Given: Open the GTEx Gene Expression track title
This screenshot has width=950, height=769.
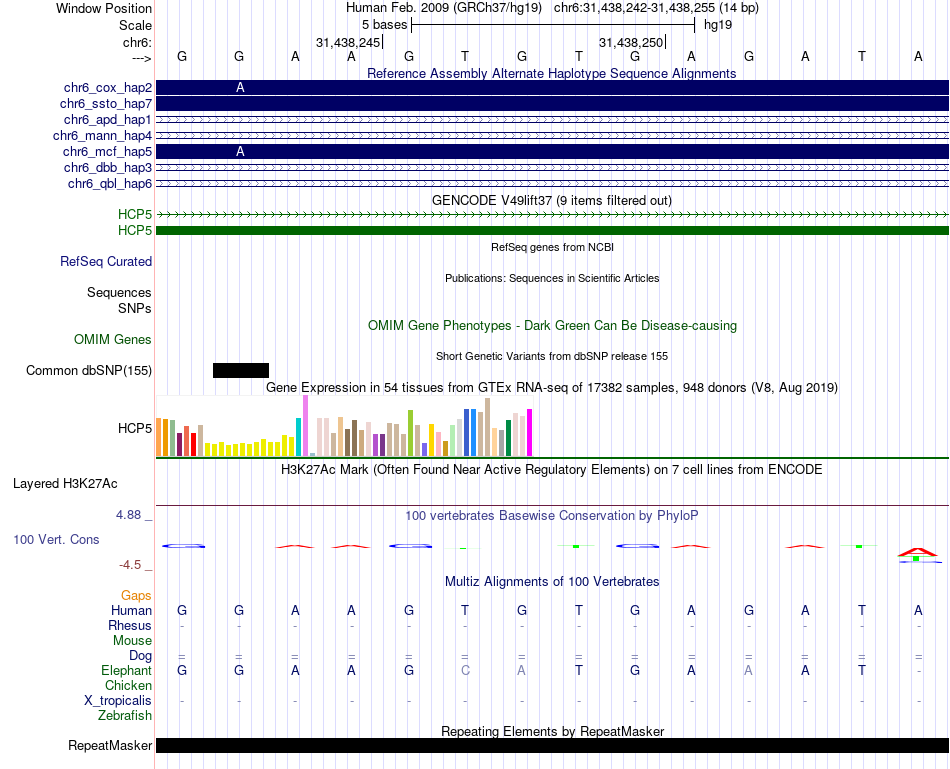Looking at the screenshot, I should (552, 387).
